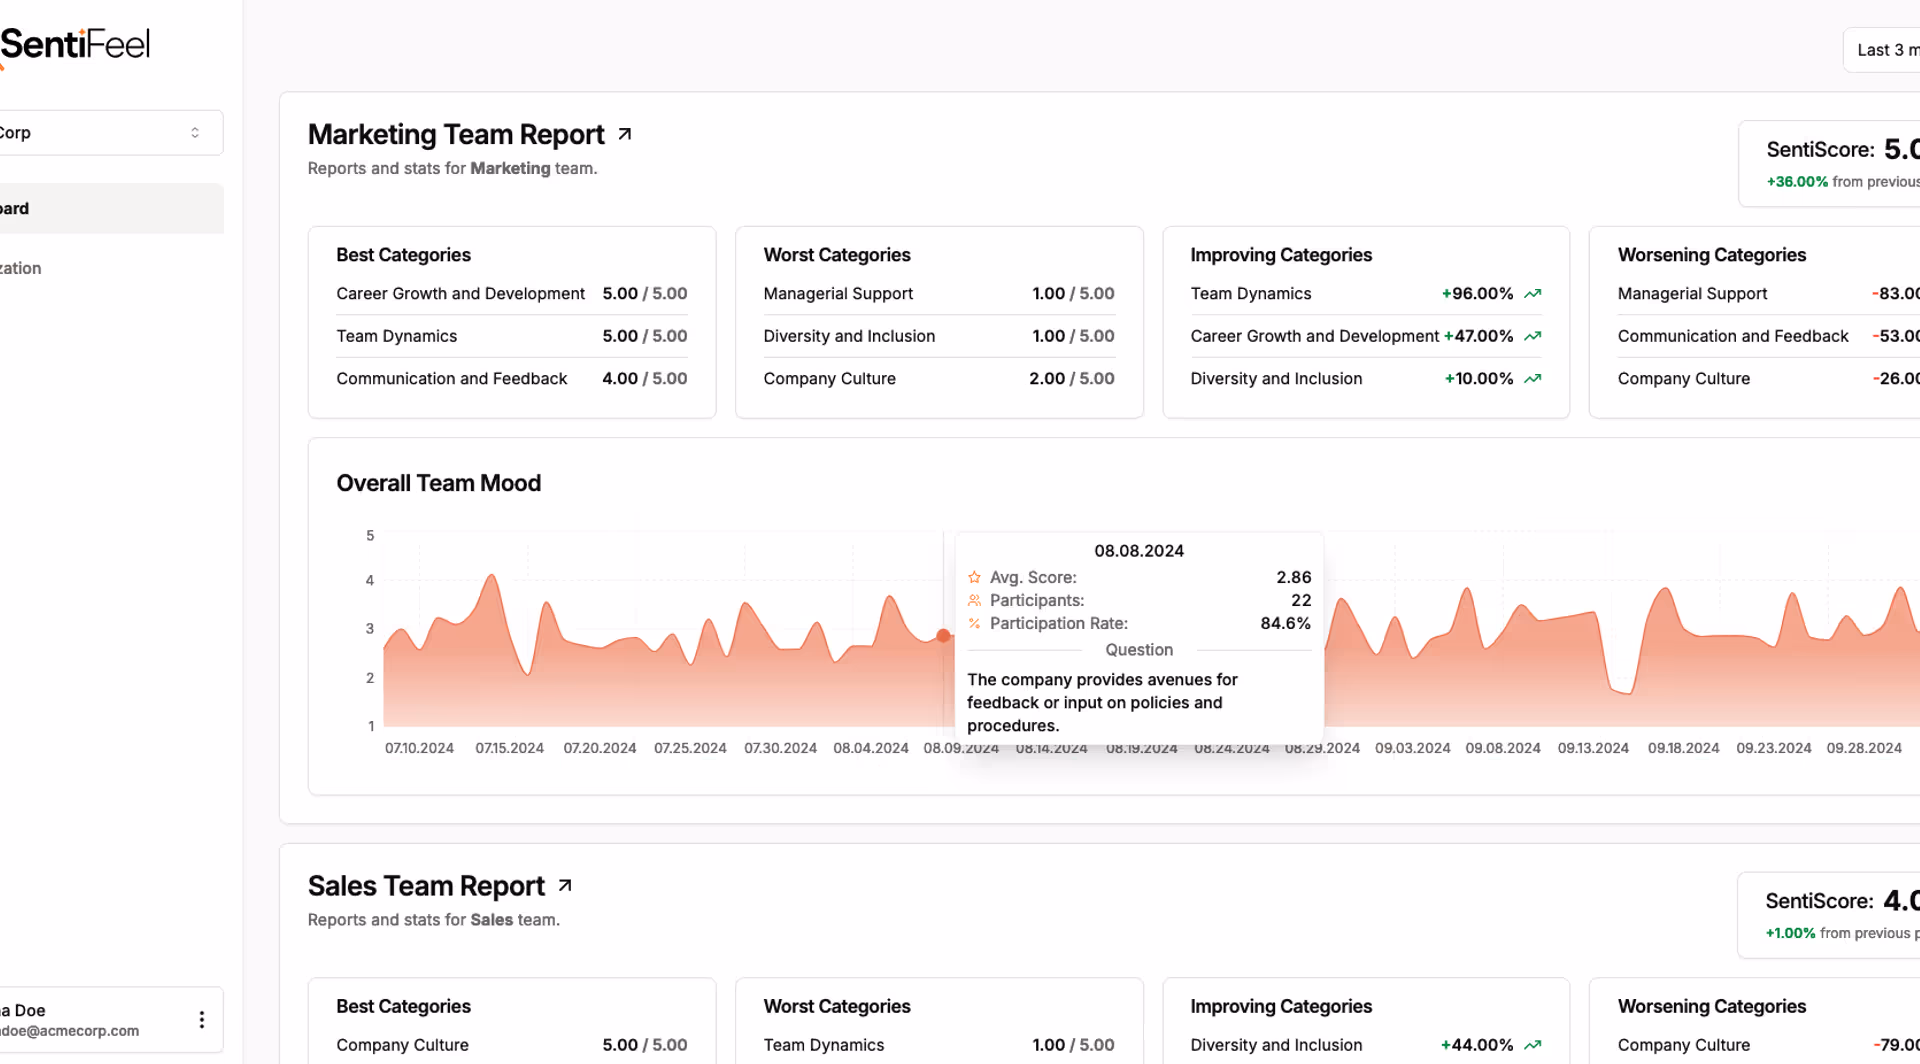Image resolution: width=1920 pixels, height=1064 pixels.
Task: Click Managerial Support in Worsening Categories
Action: 1692,294
